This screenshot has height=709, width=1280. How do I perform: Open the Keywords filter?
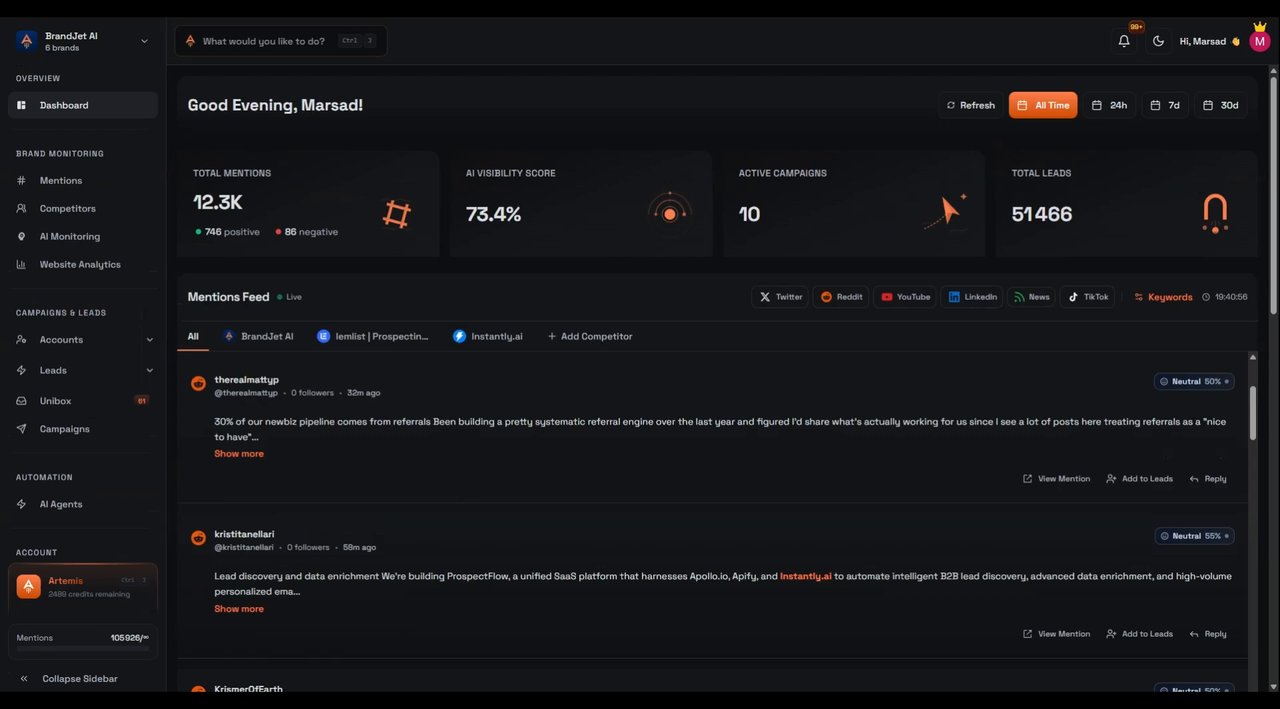pos(1163,297)
